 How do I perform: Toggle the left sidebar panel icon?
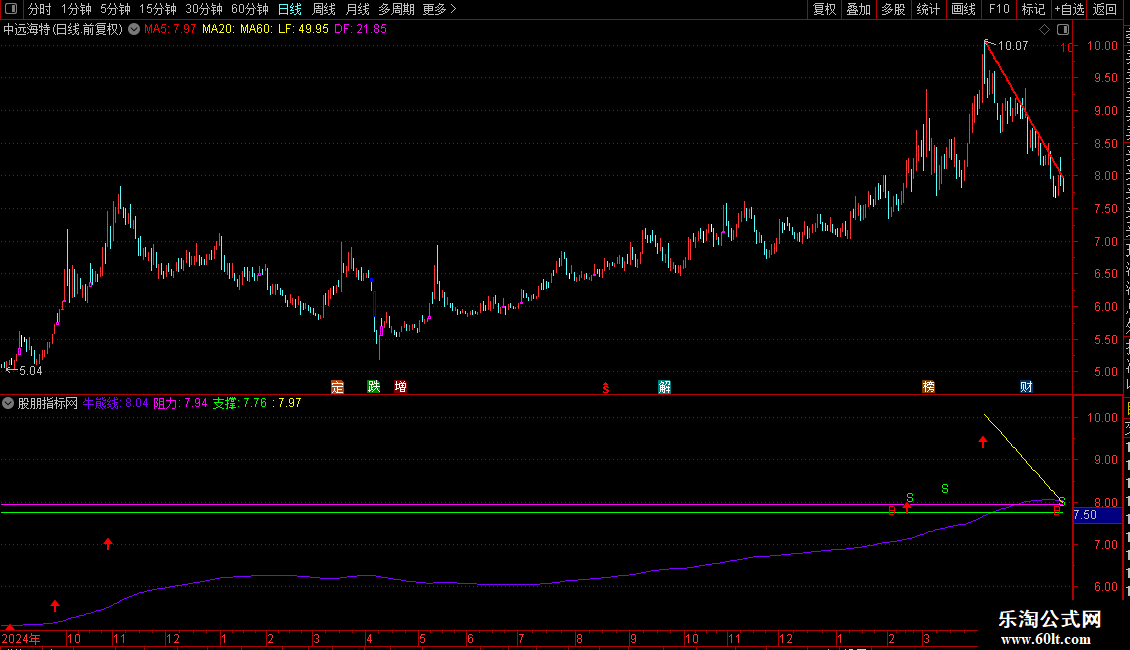(x=11, y=9)
